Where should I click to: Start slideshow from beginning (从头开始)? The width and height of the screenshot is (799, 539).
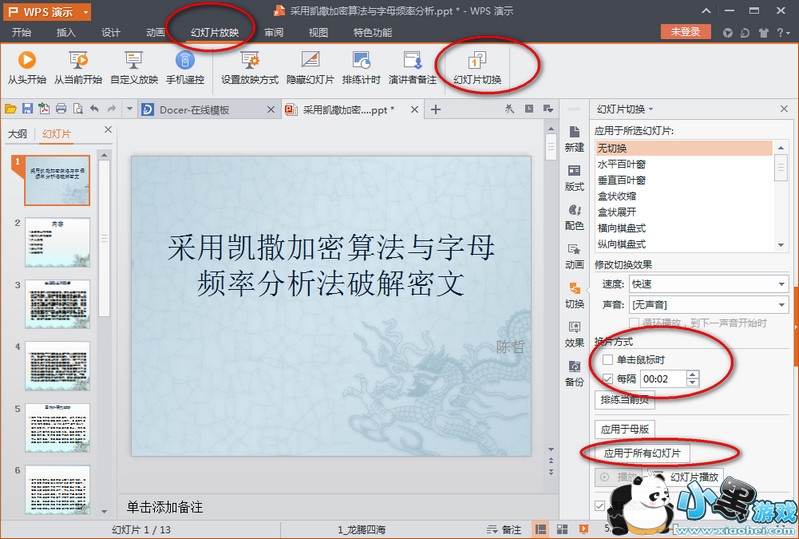(x=26, y=67)
